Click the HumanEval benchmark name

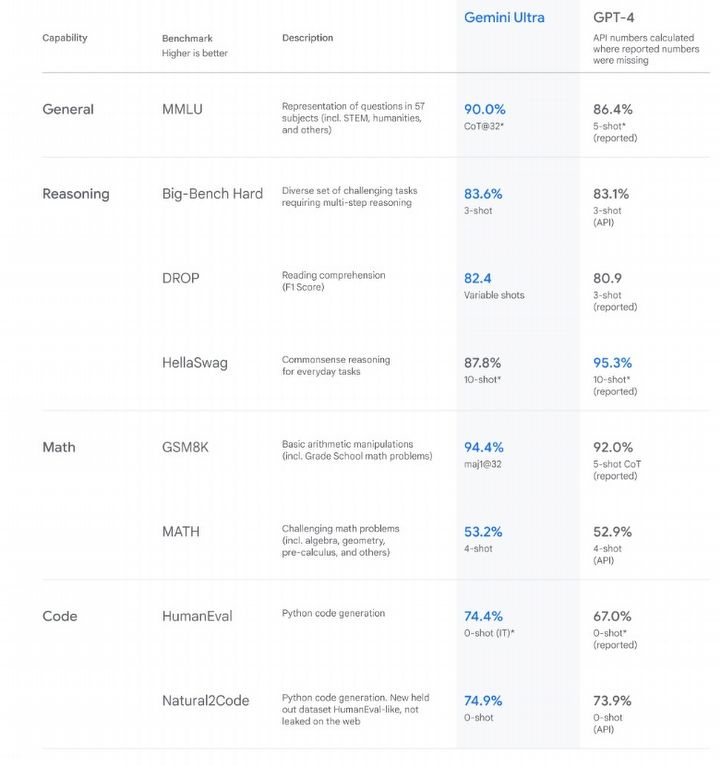point(197,616)
